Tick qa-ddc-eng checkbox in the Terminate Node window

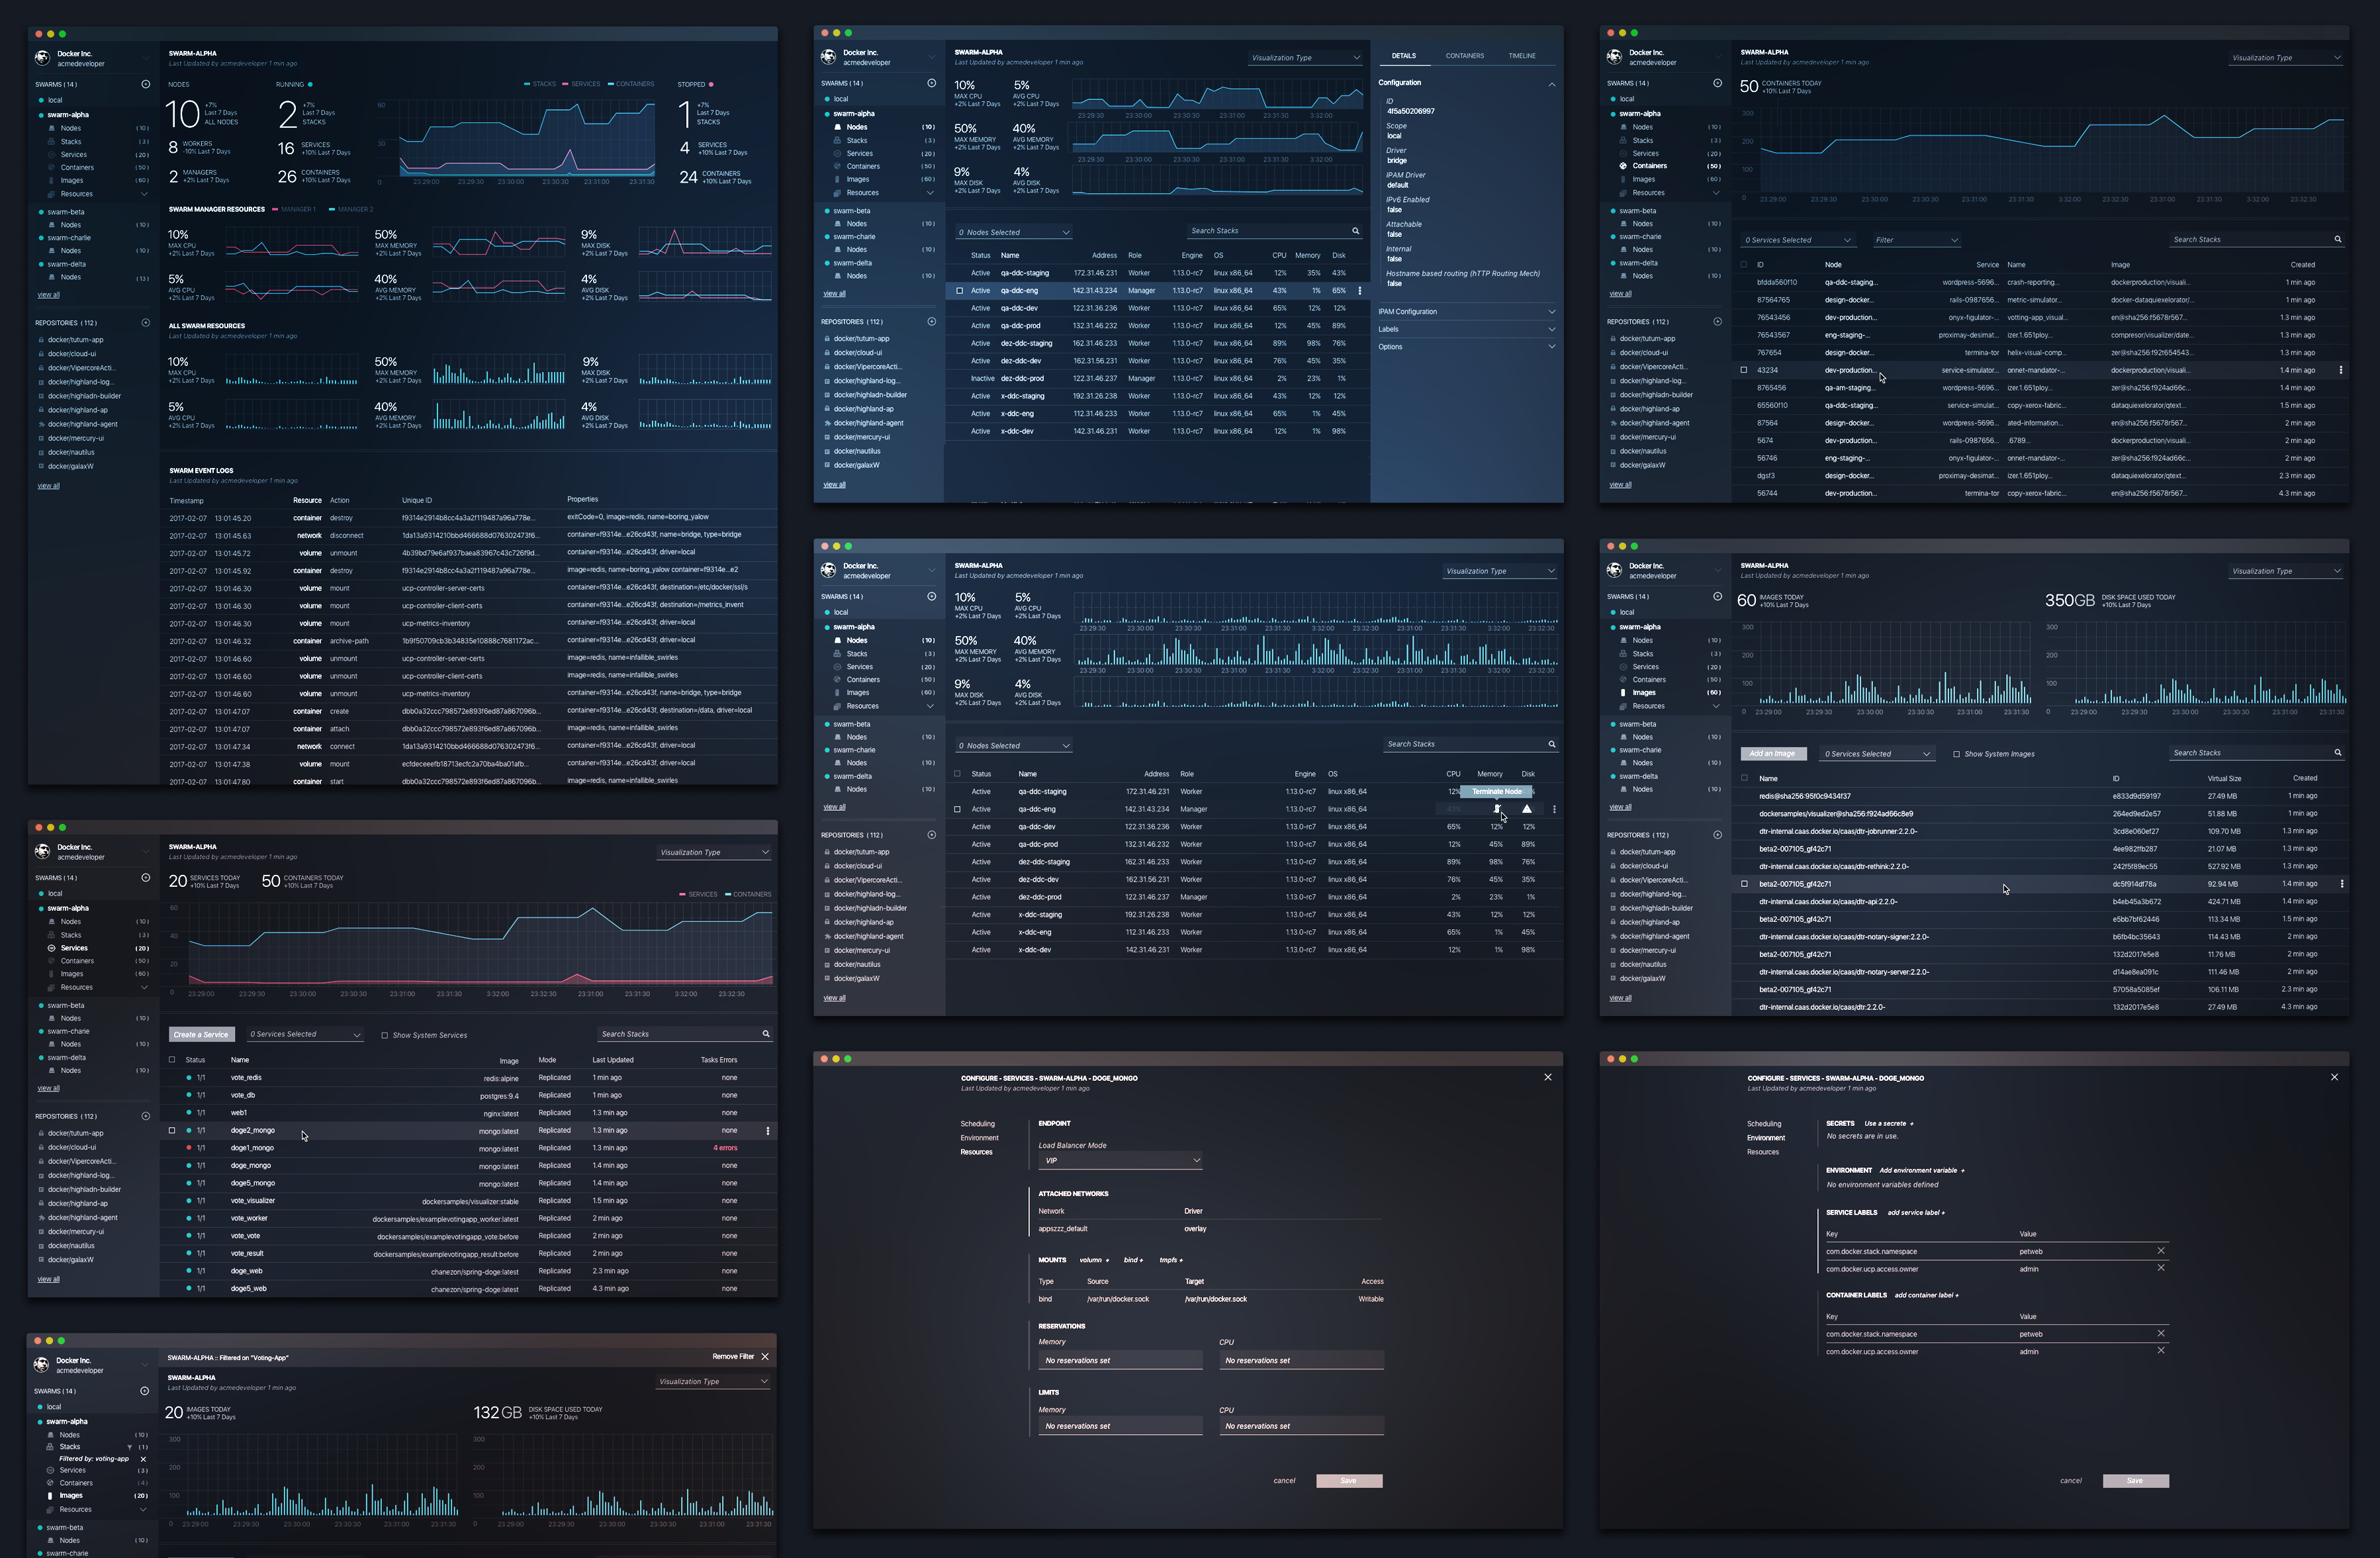point(958,809)
